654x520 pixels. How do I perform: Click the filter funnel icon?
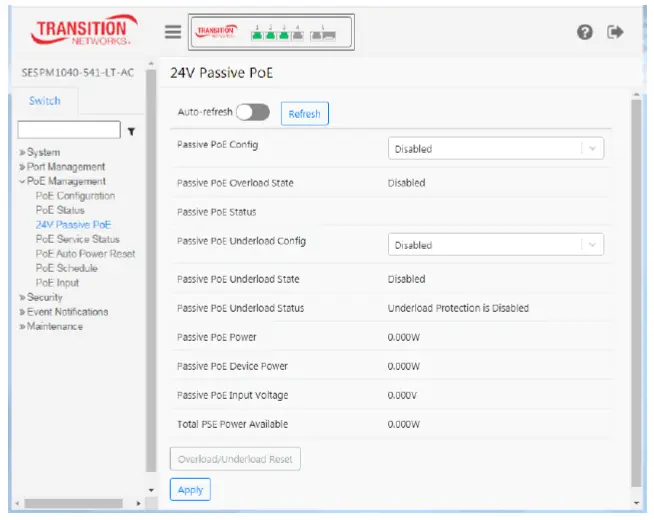click(x=131, y=132)
